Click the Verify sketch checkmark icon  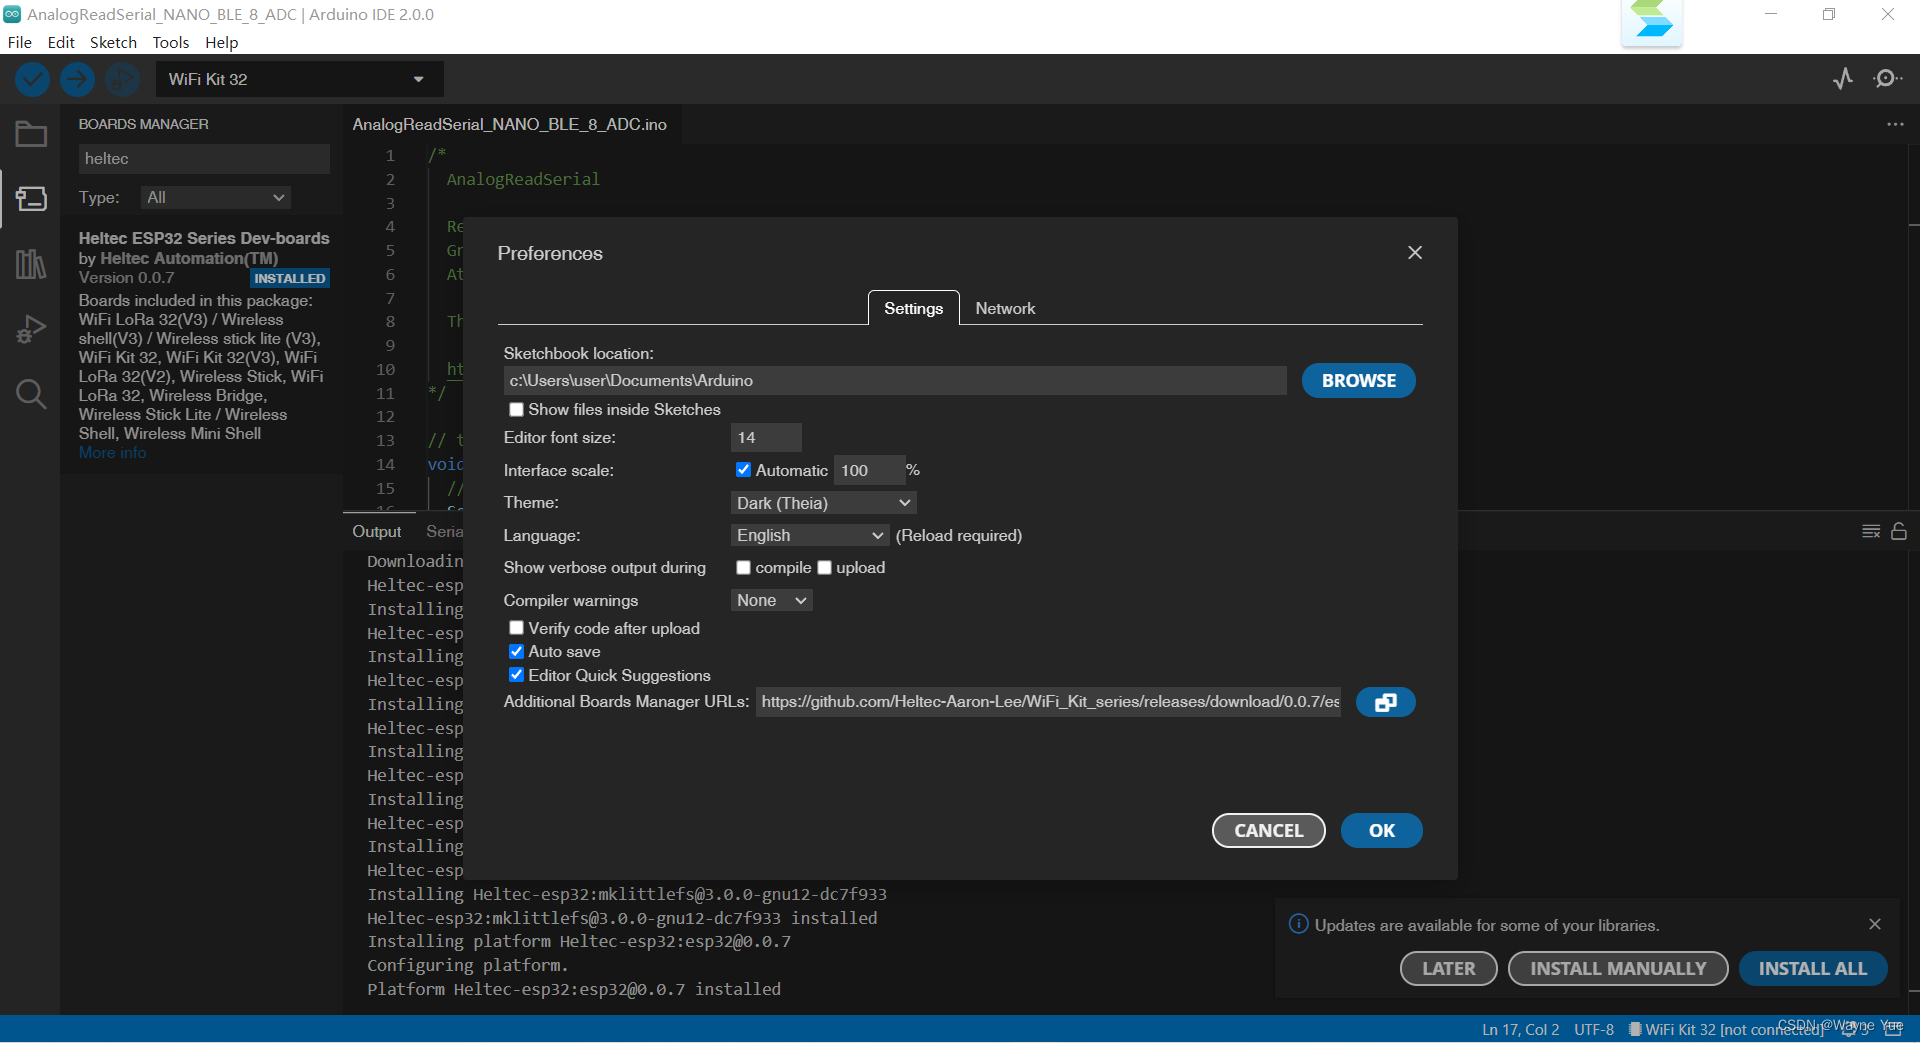coord(31,79)
